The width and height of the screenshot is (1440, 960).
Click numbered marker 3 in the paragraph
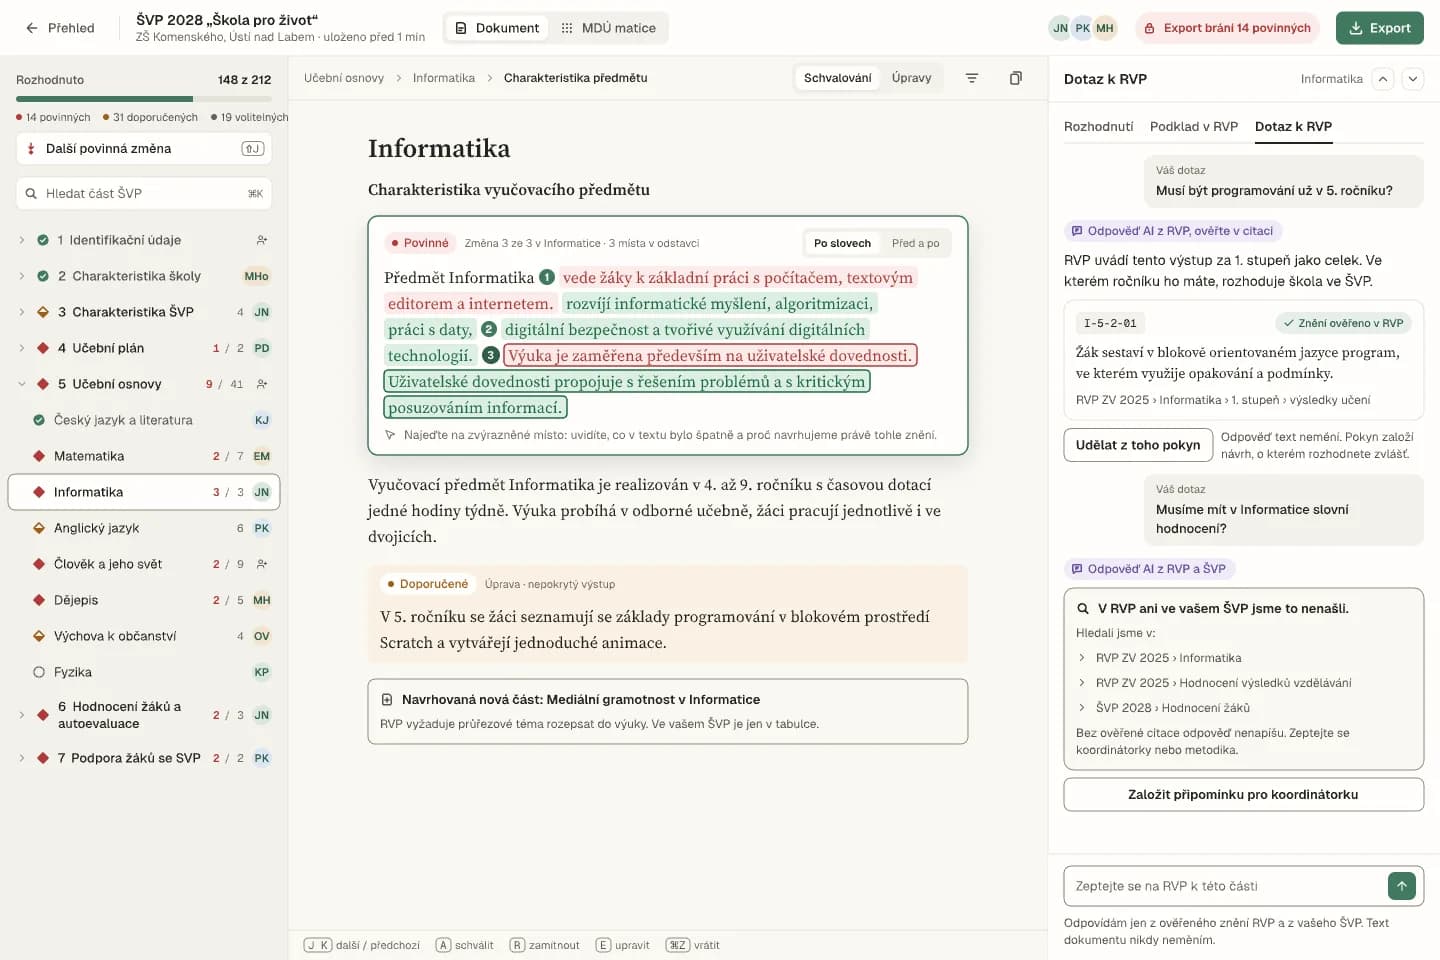click(x=491, y=355)
